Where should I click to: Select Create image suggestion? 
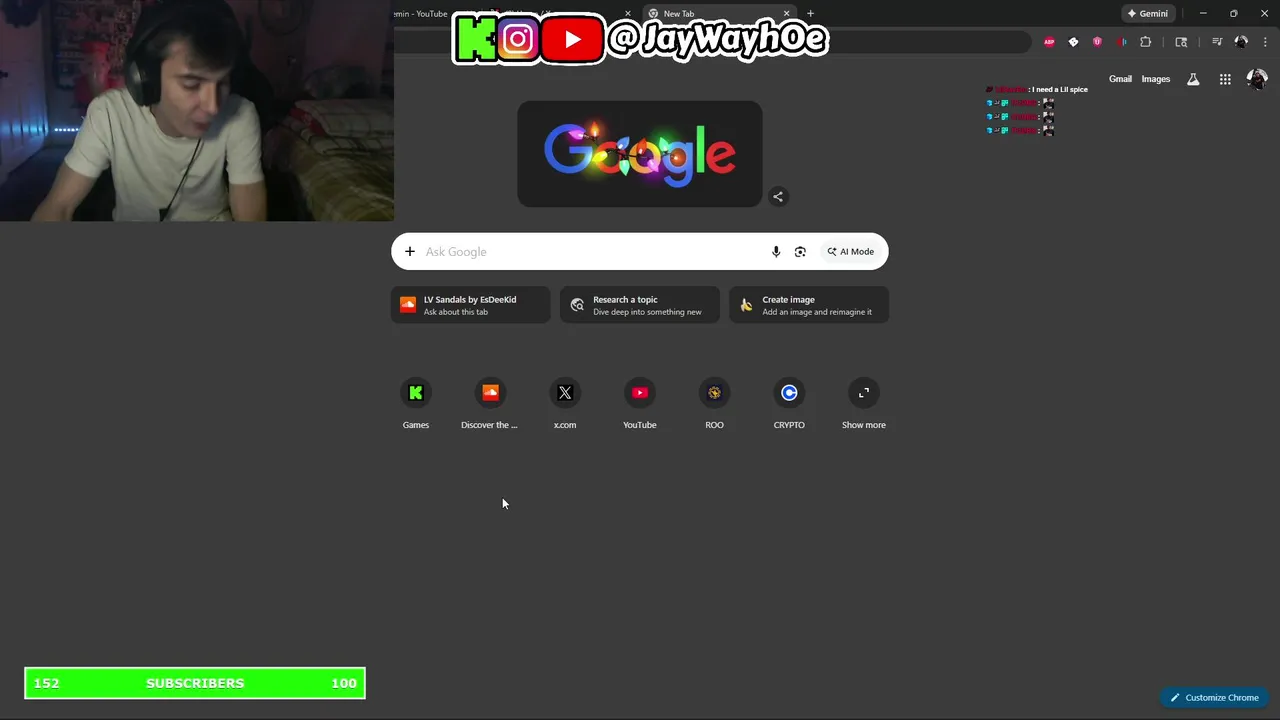pyautogui.click(x=809, y=305)
